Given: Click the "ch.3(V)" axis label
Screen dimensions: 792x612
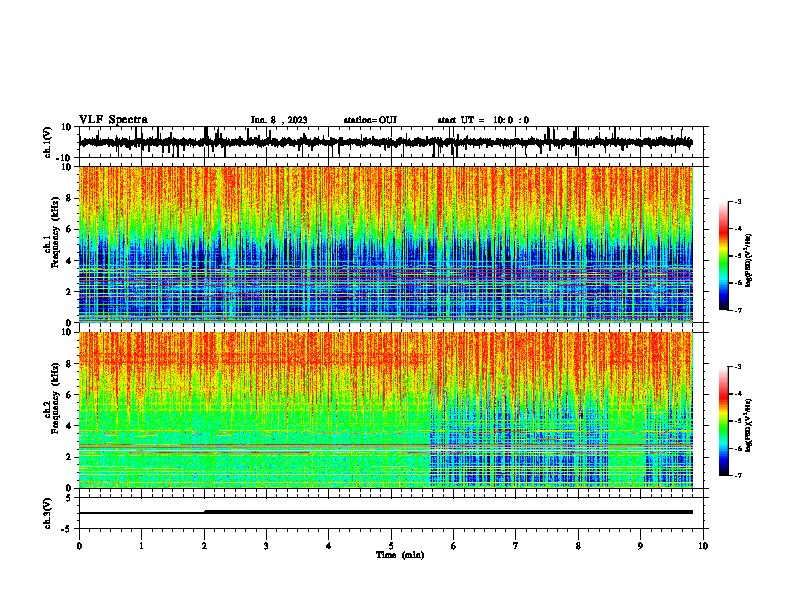Looking at the screenshot, I should point(48,513).
